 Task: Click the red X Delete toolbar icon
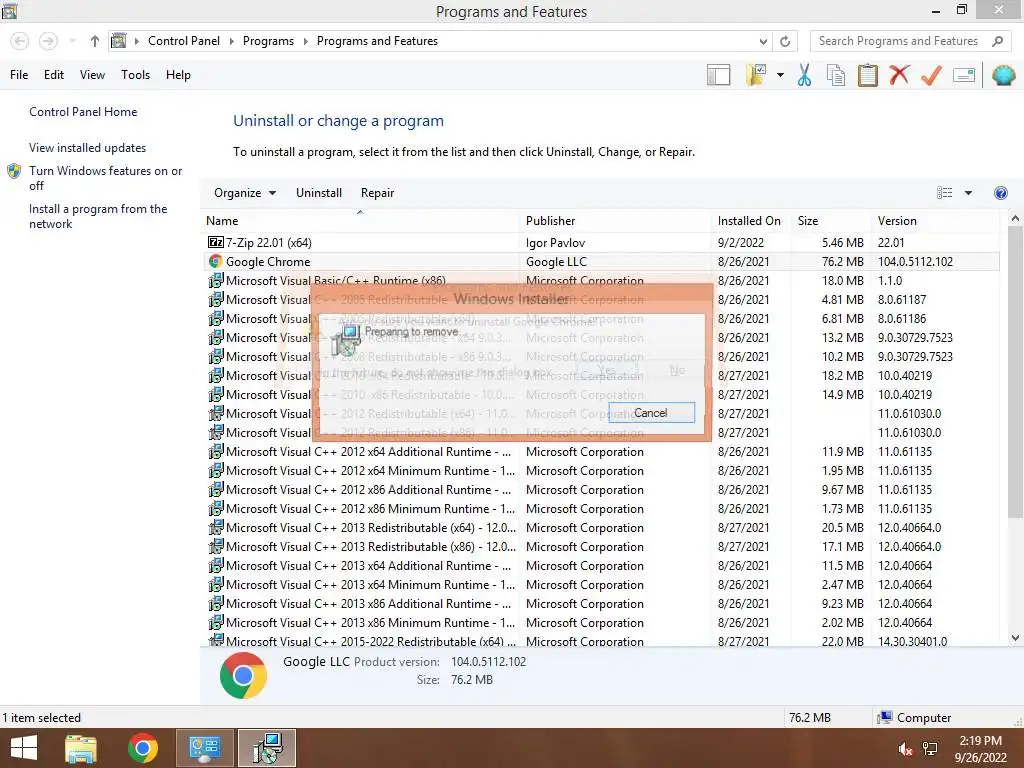pos(899,74)
